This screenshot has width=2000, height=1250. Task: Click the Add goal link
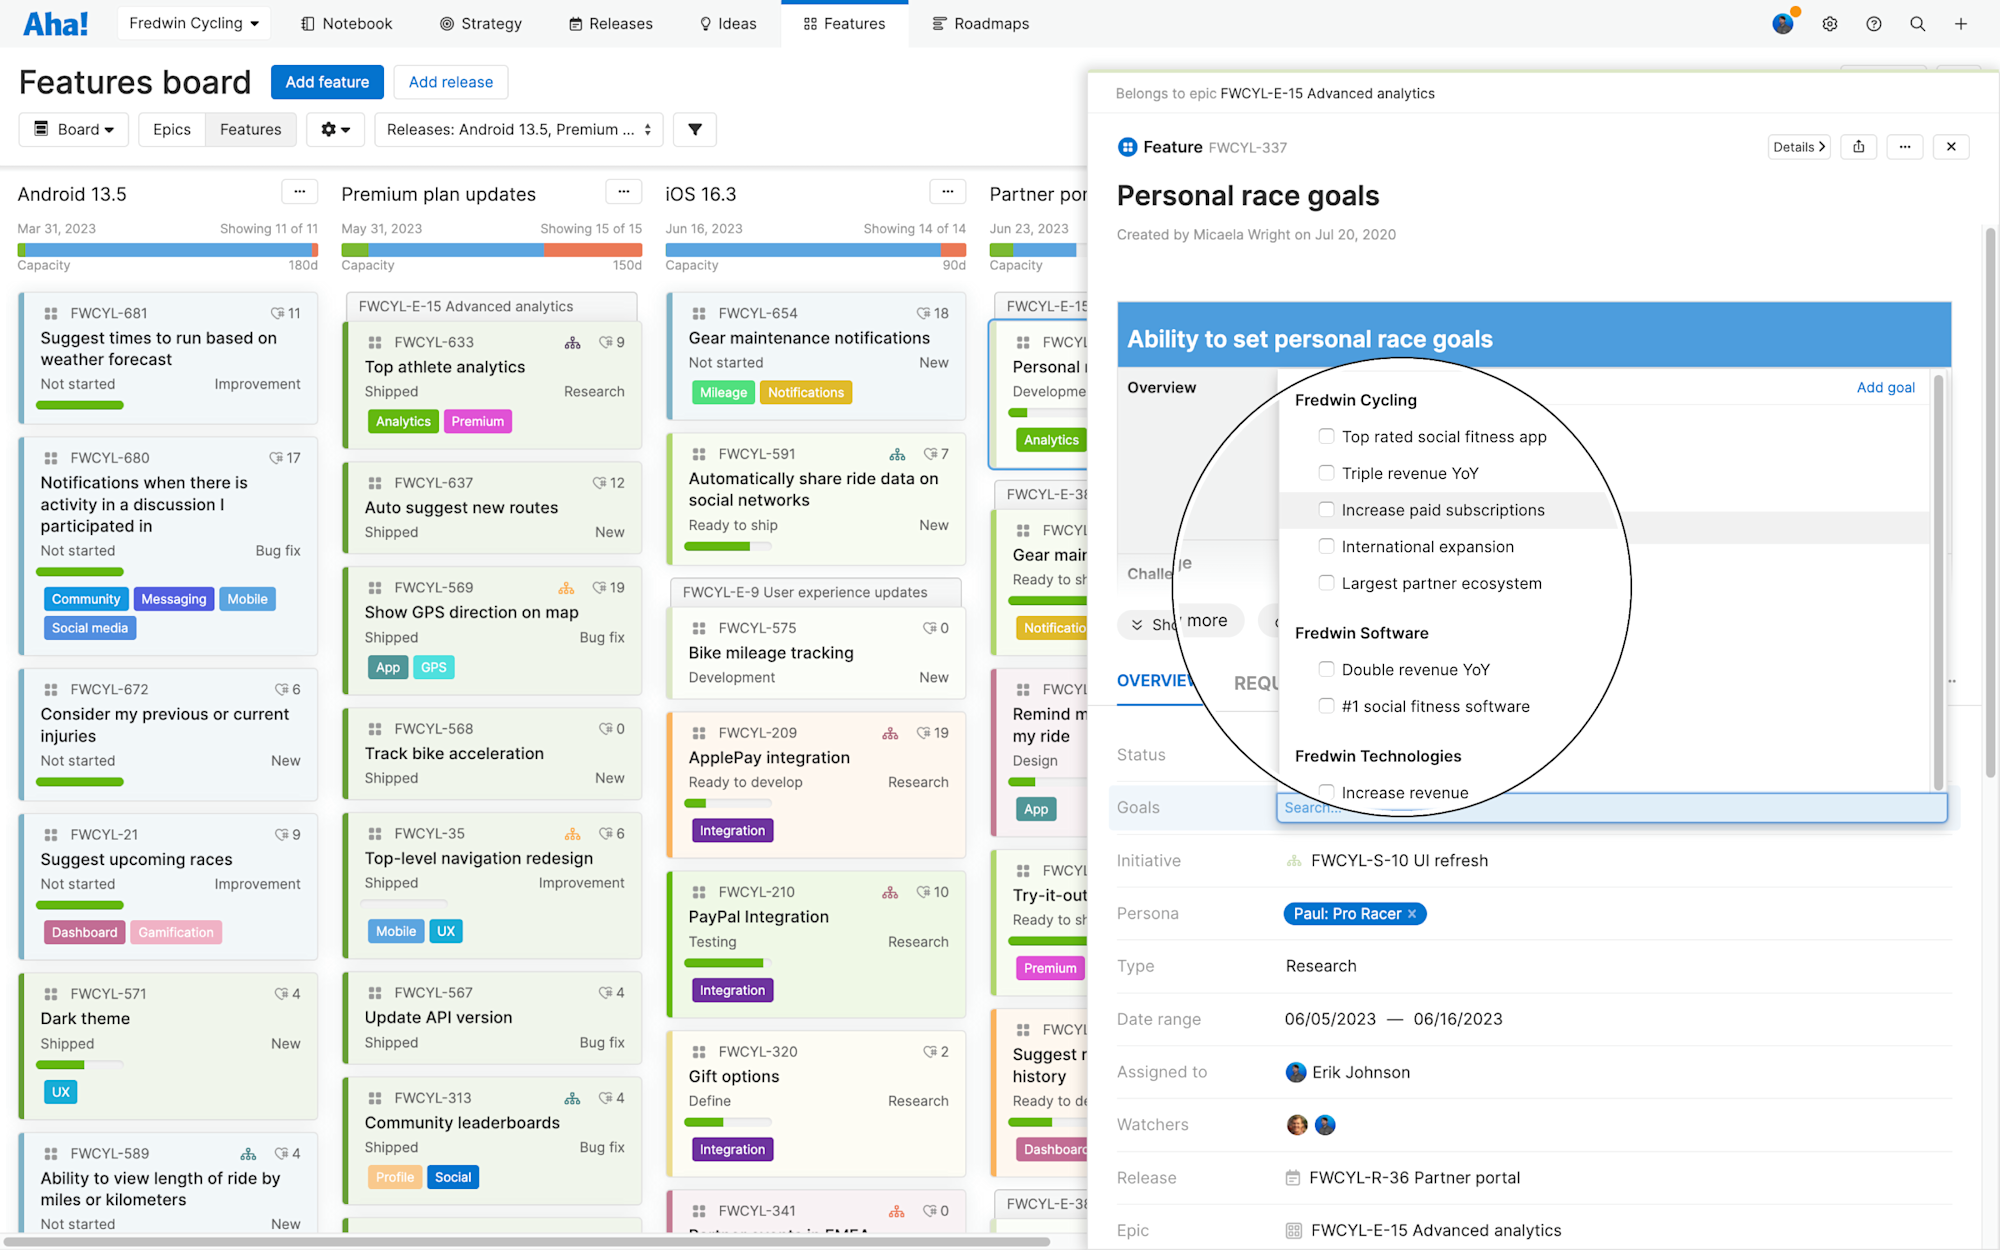[x=1885, y=388]
